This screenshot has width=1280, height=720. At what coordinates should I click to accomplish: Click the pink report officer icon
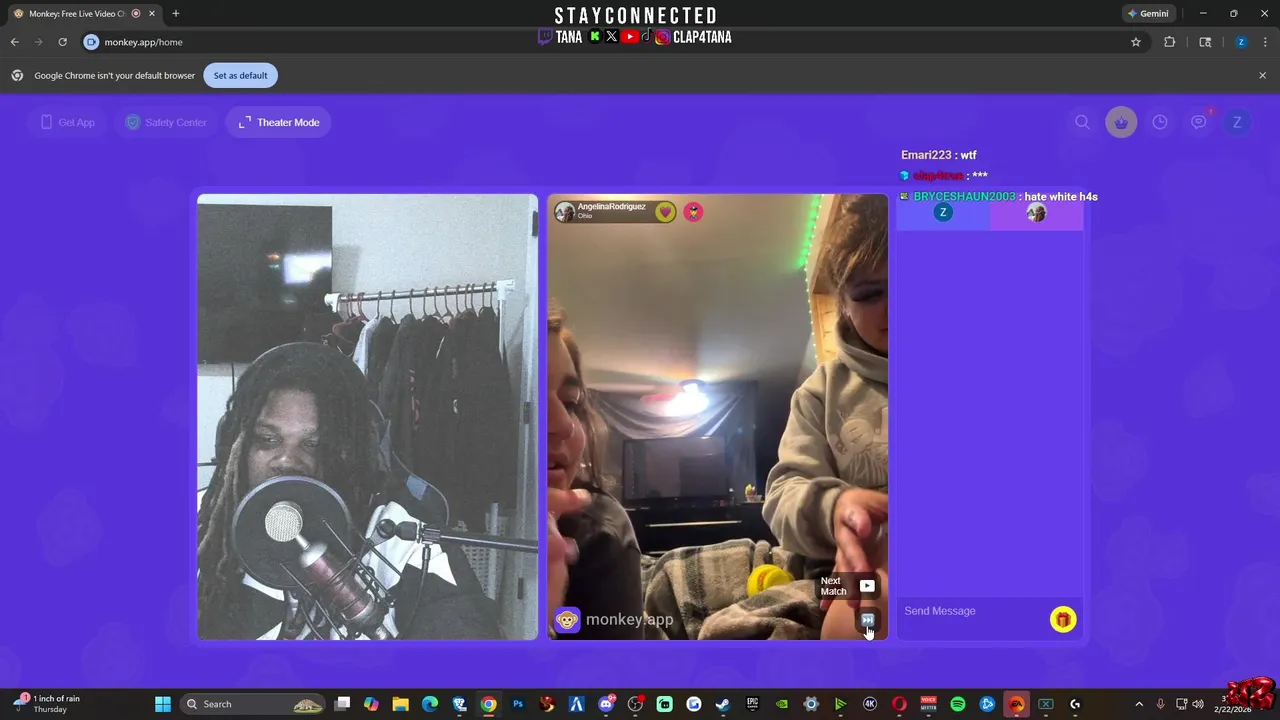tap(693, 212)
